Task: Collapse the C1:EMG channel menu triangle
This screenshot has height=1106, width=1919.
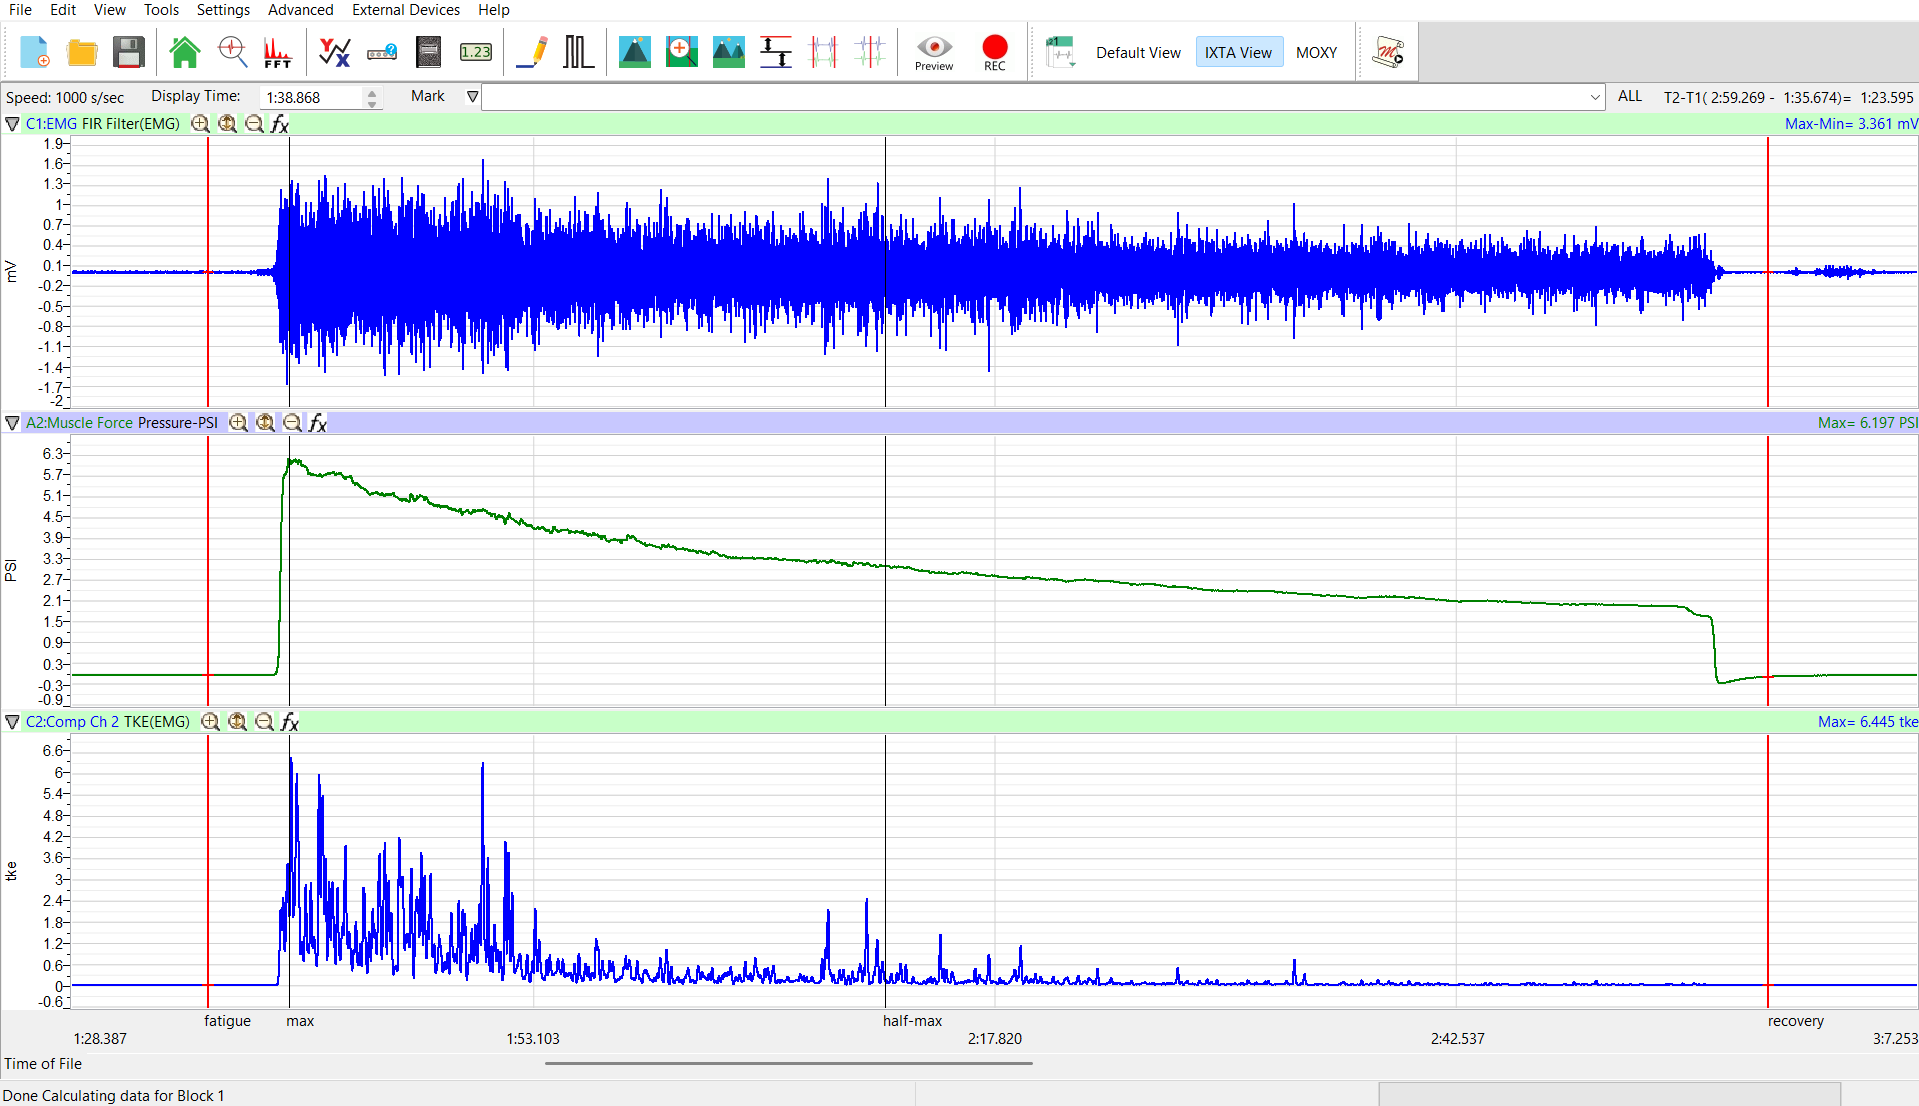Action: click(x=13, y=124)
